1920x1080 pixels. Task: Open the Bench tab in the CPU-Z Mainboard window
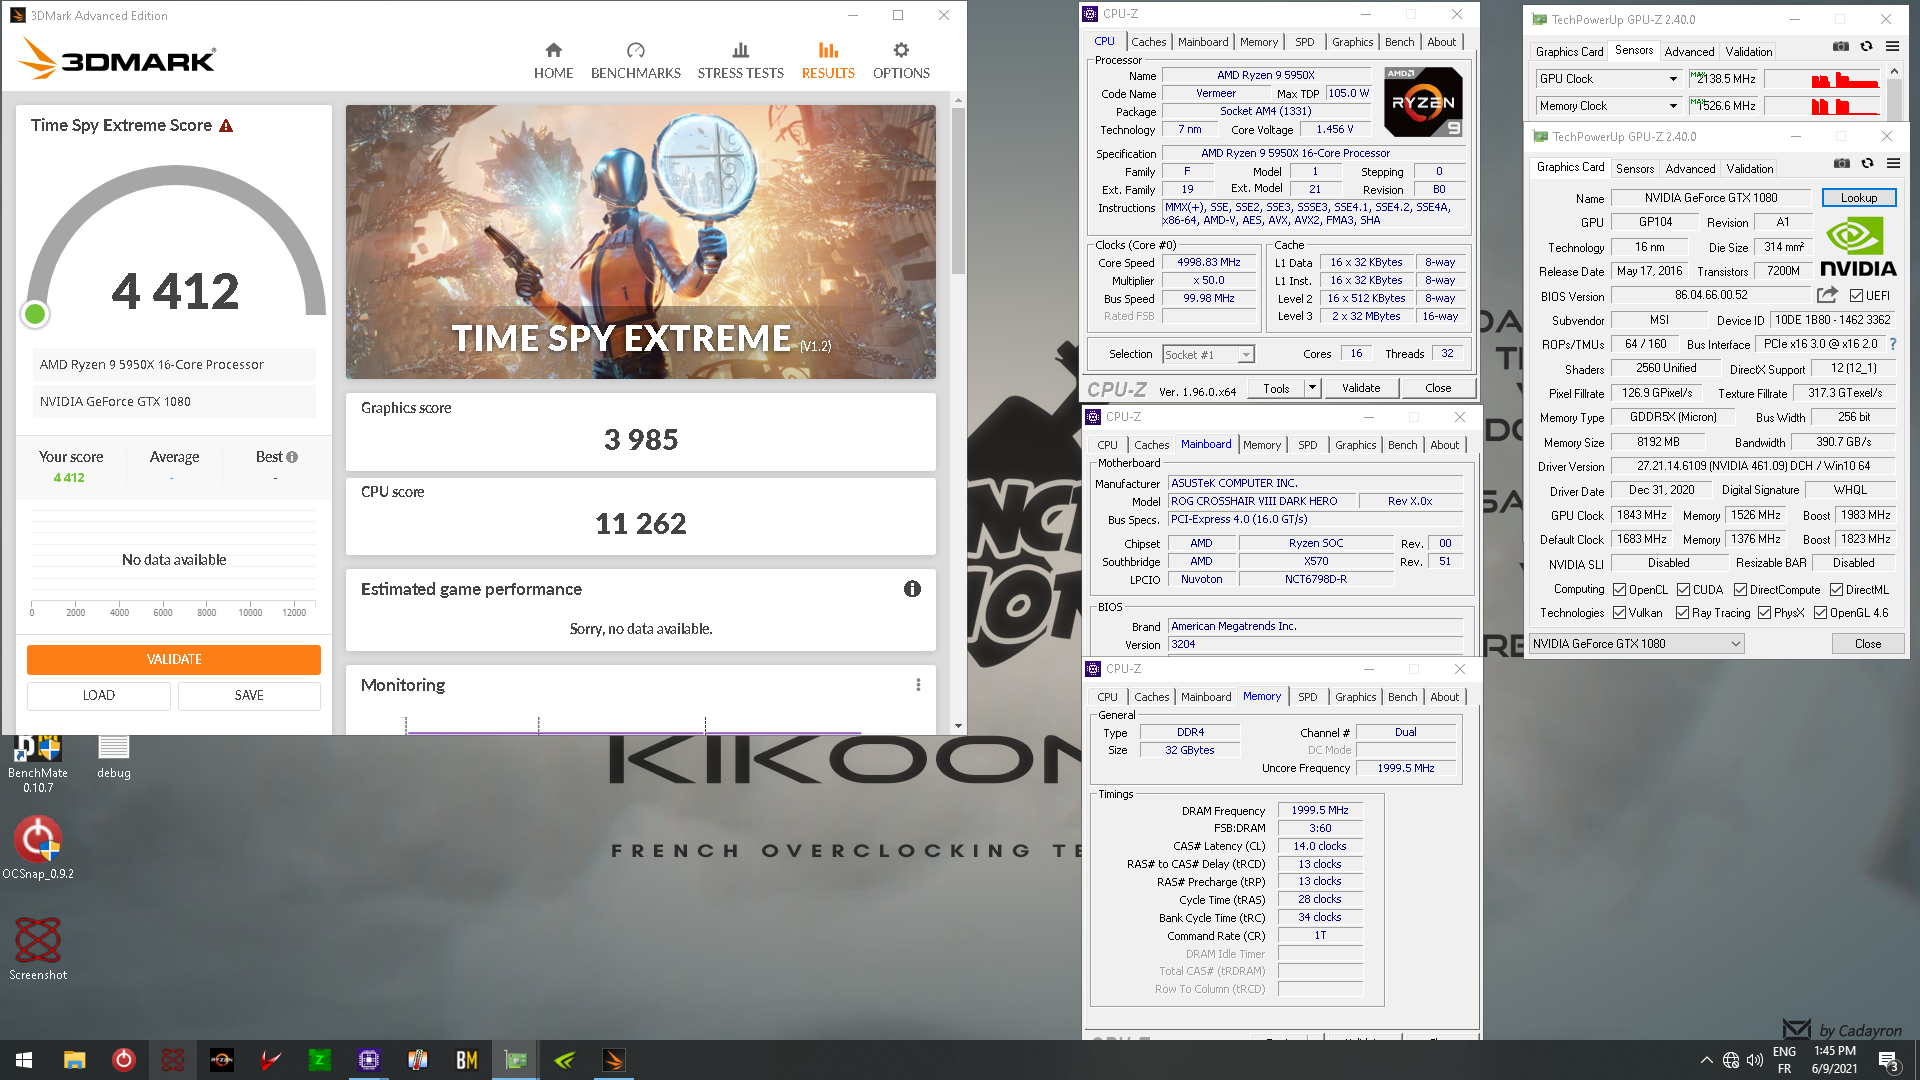(1402, 445)
